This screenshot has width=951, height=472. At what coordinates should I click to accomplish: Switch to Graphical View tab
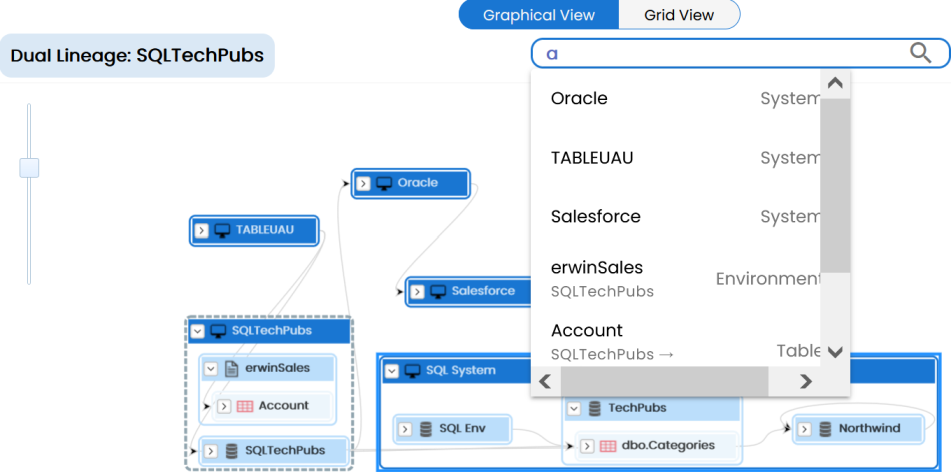[x=539, y=15]
